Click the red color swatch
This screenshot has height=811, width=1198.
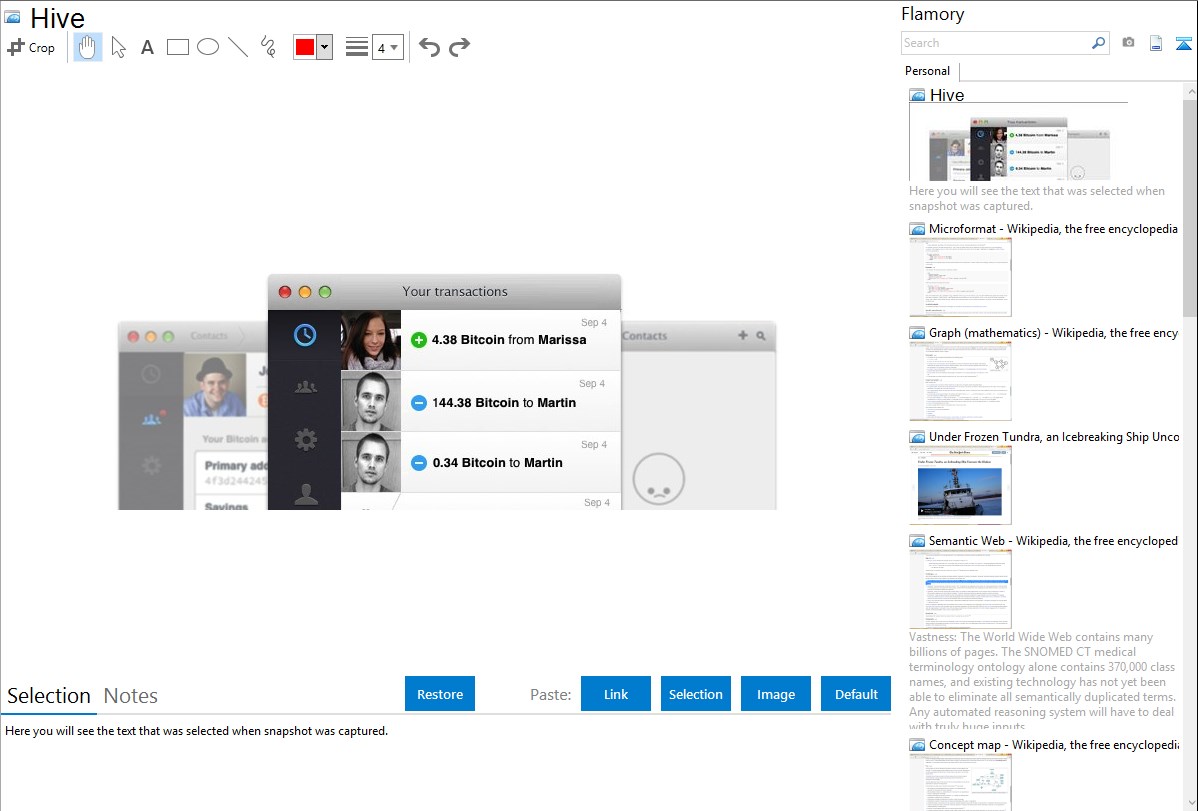[305, 47]
